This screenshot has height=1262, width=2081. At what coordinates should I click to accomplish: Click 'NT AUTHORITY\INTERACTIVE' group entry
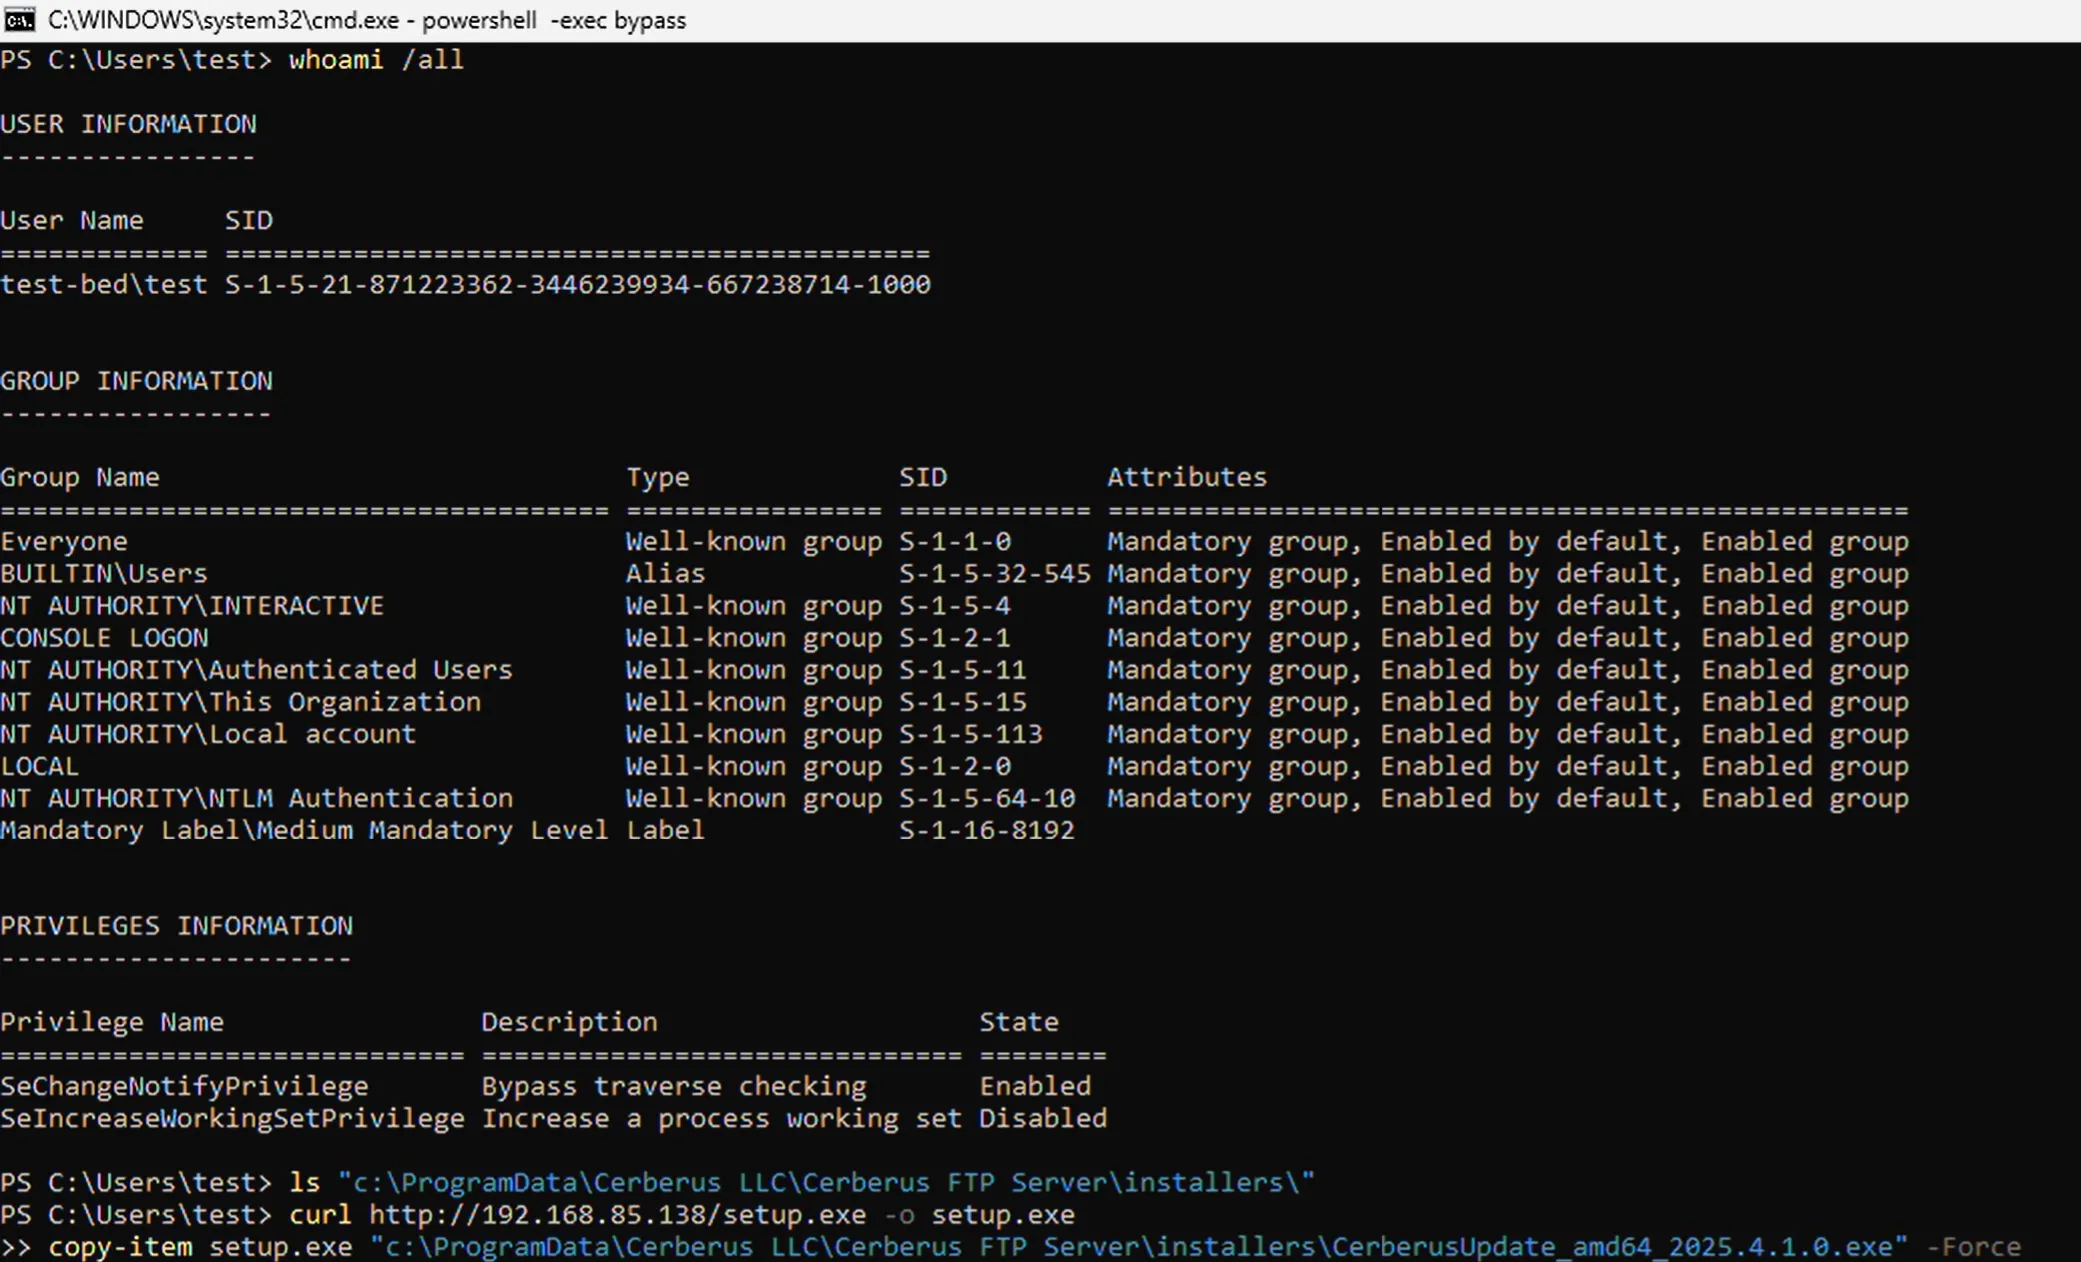click(x=192, y=606)
